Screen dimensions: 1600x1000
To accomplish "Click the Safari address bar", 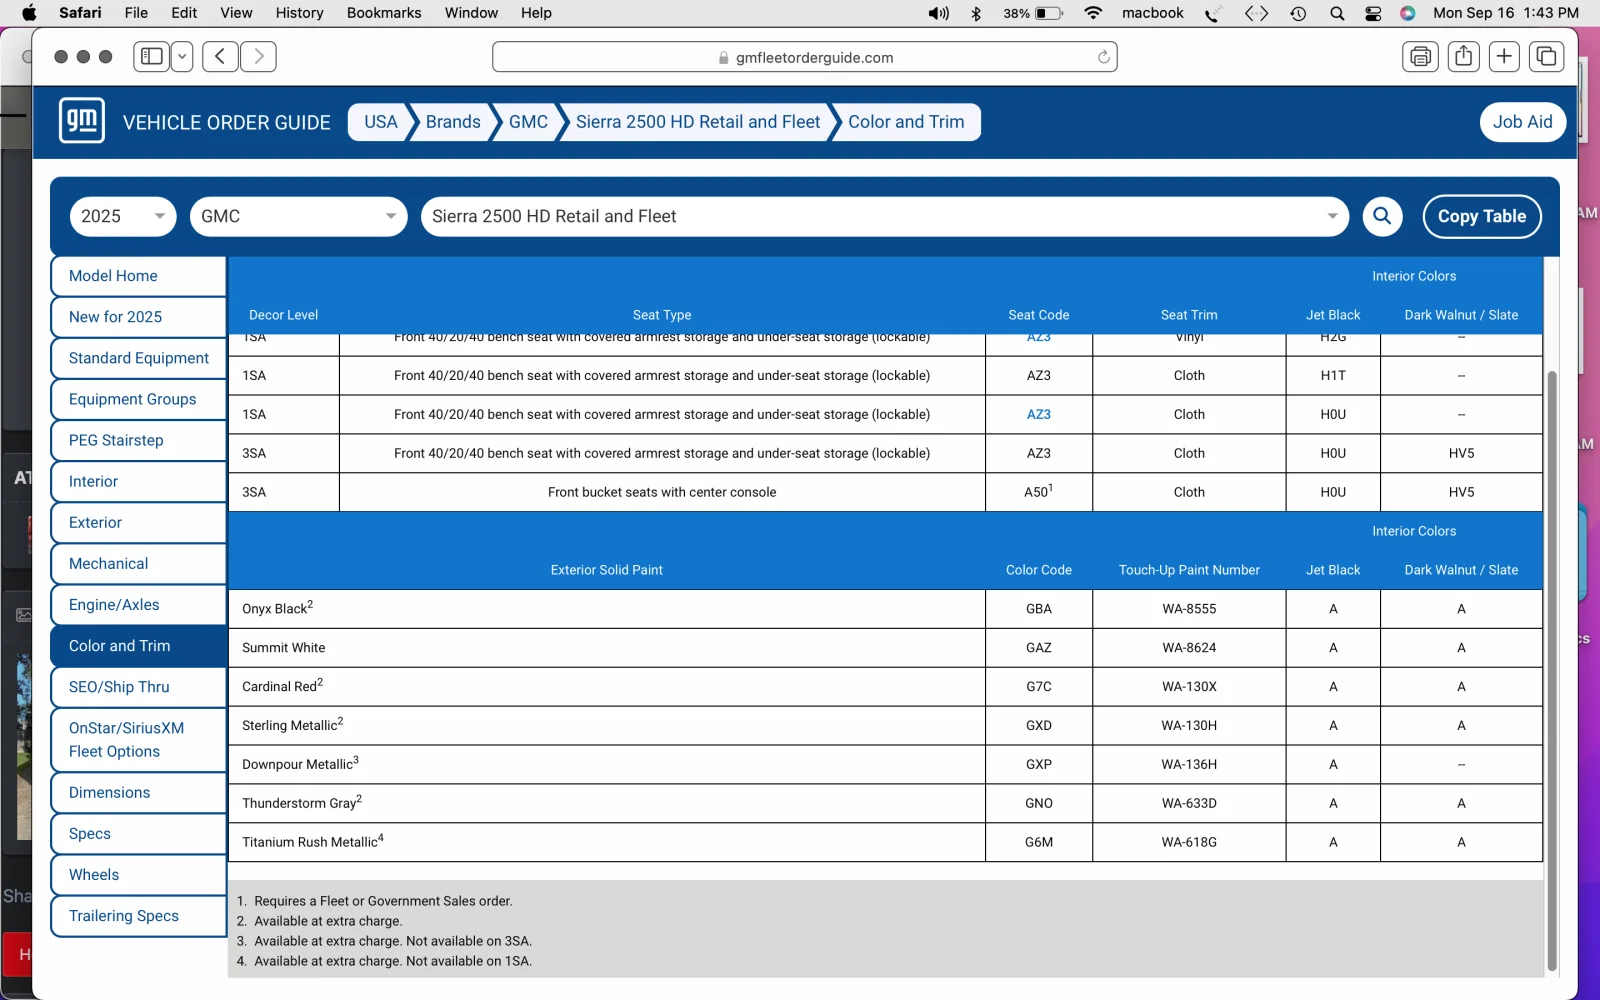I will tap(805, 57).
